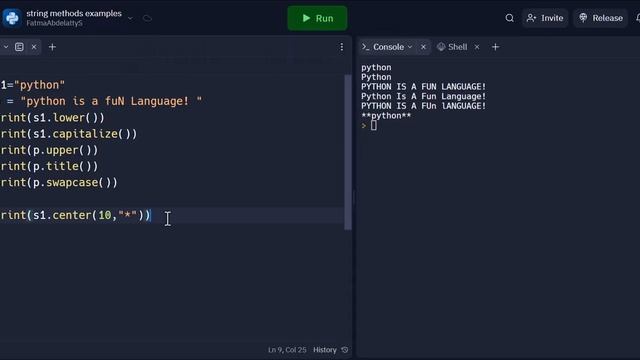Open search with magnifier icon
The image size is (640, 360).
point(509,18)
